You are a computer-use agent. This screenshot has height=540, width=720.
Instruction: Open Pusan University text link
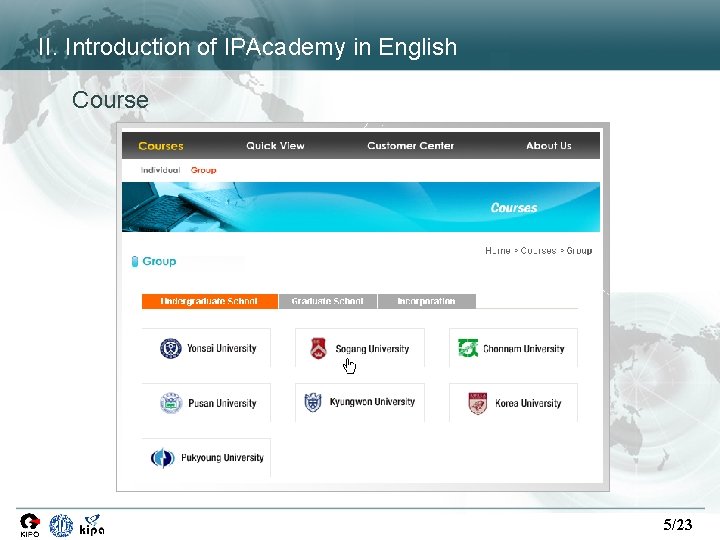click(x=222, y=403)
